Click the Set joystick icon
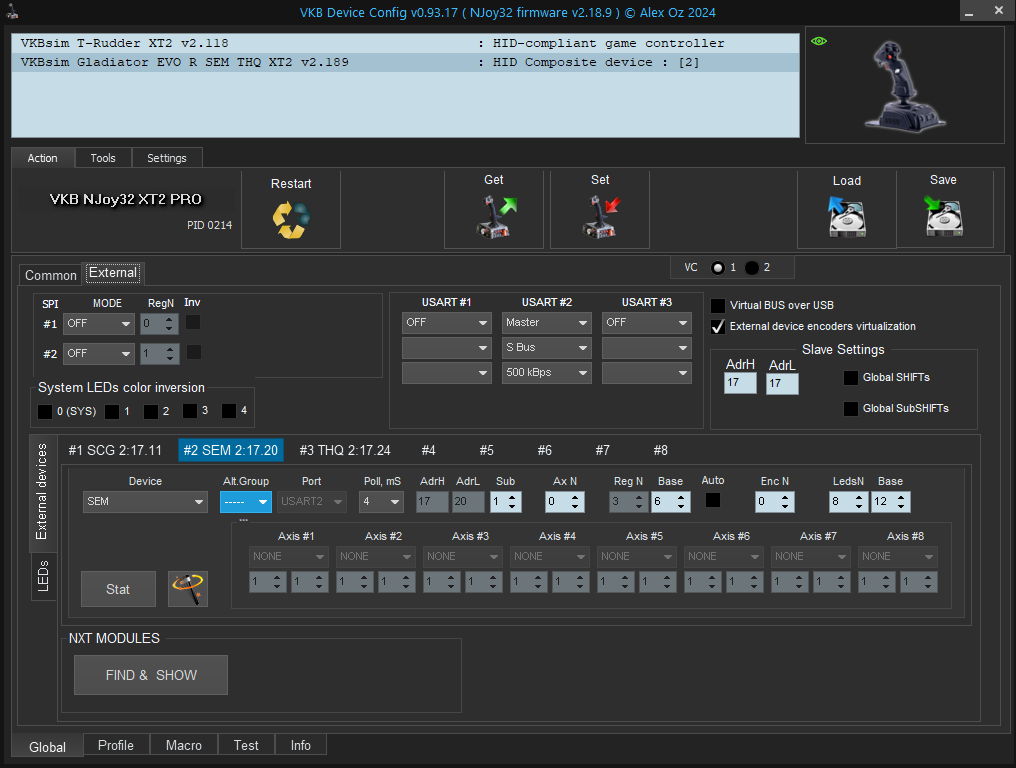 click(601, 217)
